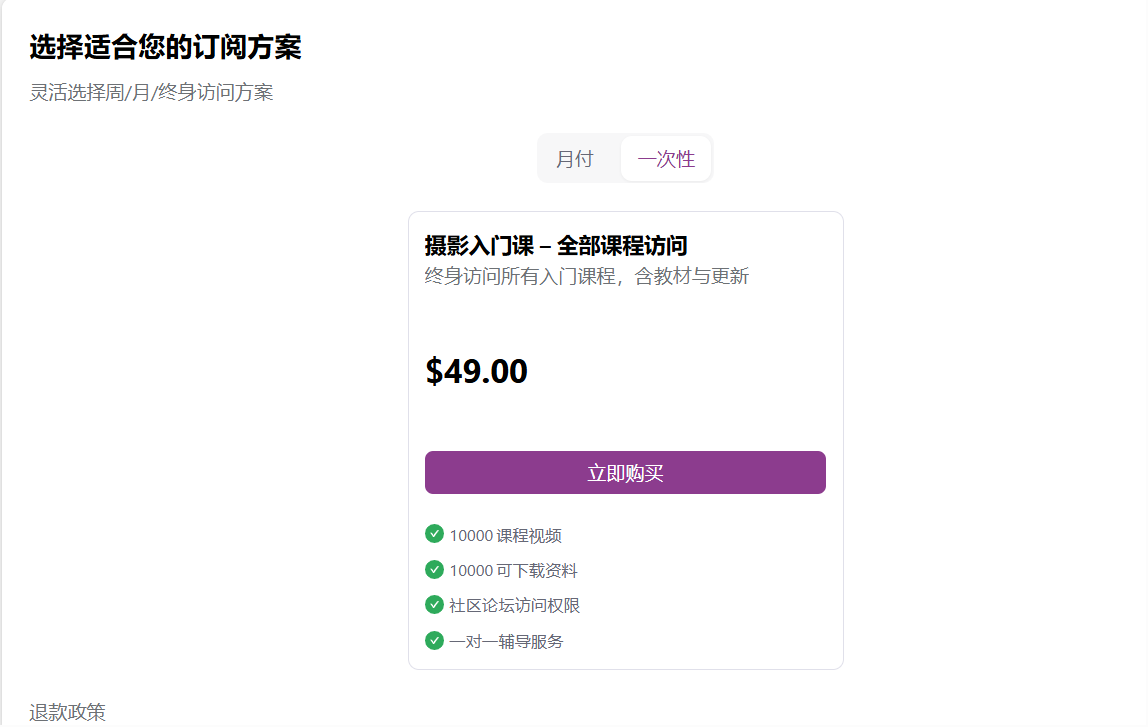Click the 10000 可下载资料 feature text
The width and height of the screenshot is (1148, 727).
(x=513, y=571)
